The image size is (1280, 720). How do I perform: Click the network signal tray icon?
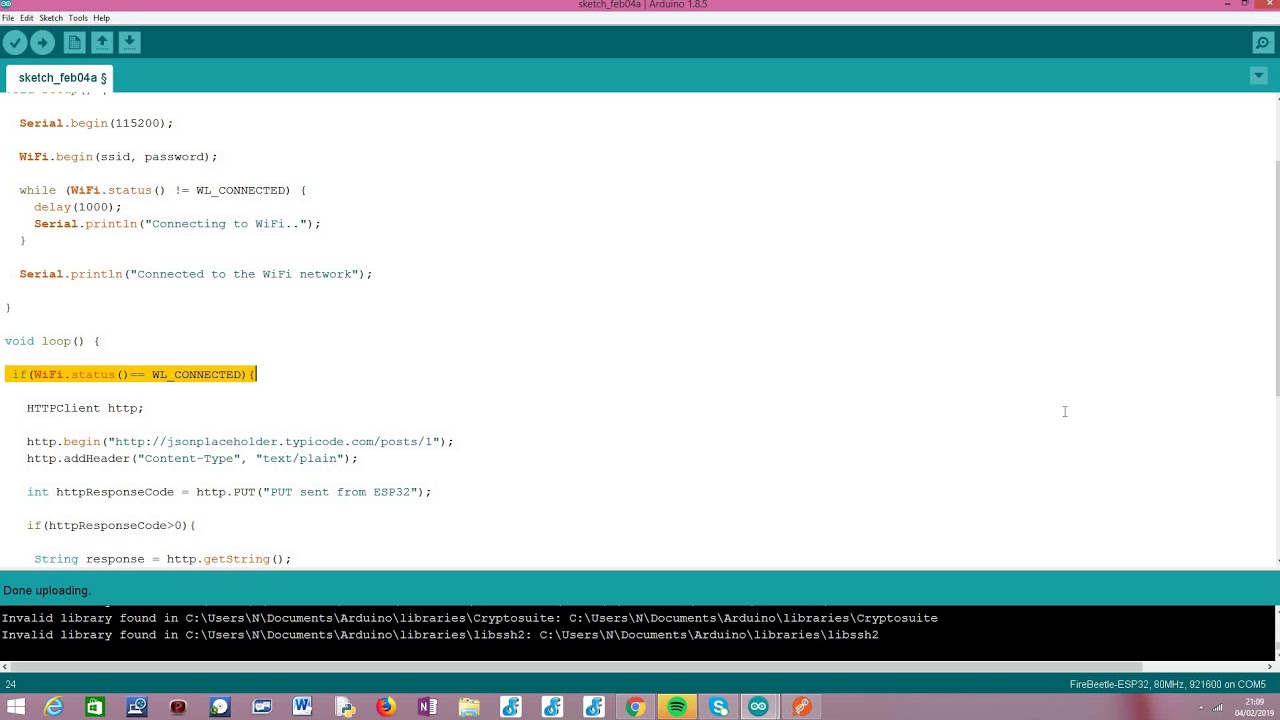[1217, 708]
